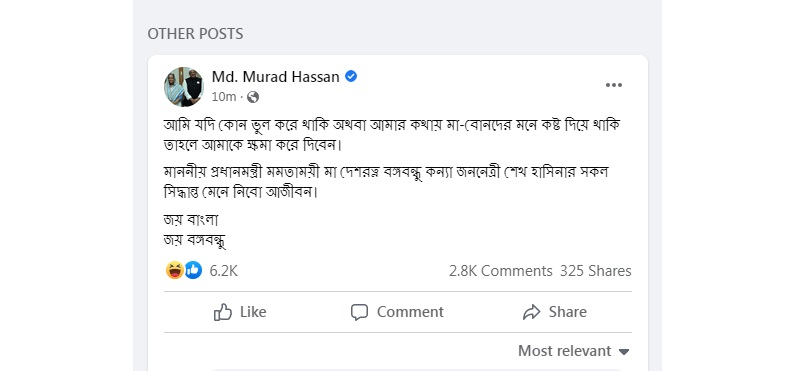Open Md. Murad Hassan profile name link
The height and width of the screenshot is (371, 800).
(x=276, y=77)
